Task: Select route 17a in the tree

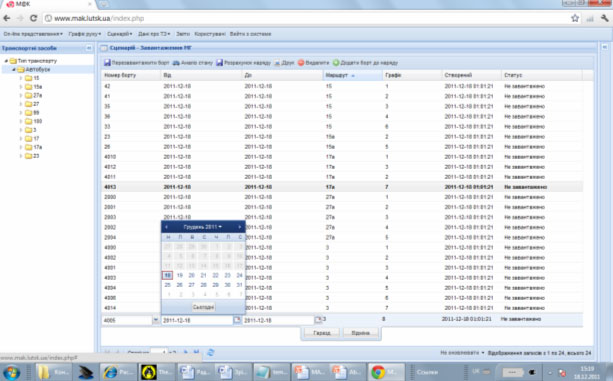Action: (x=37, y=147)
